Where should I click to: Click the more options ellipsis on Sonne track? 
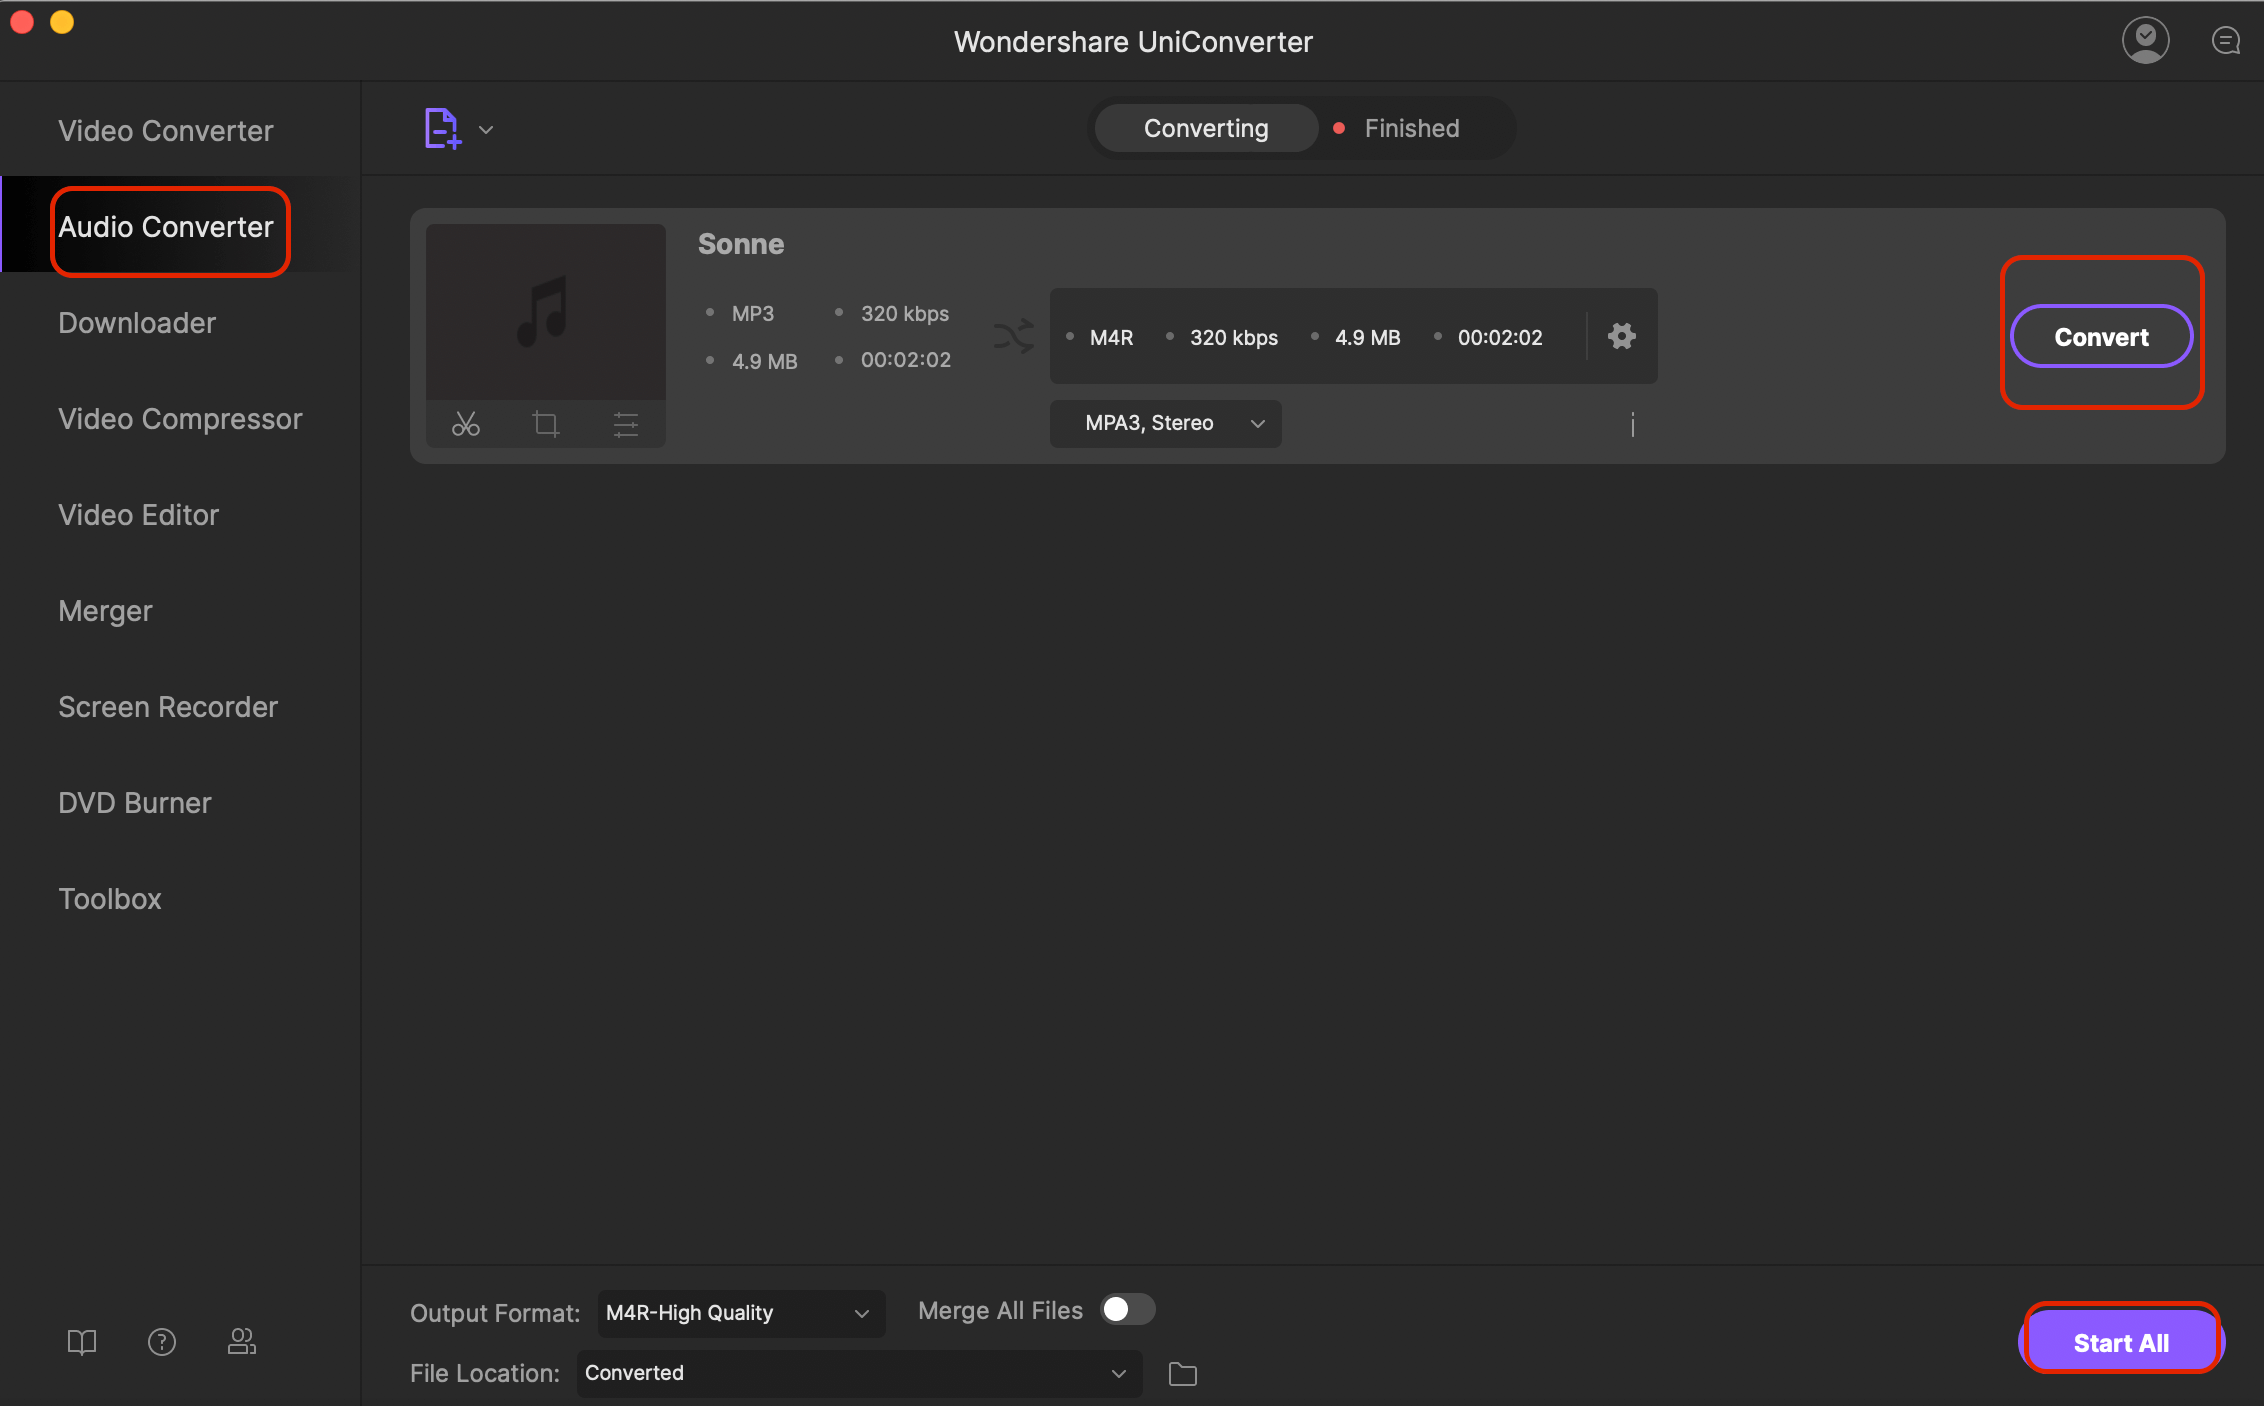pos(1632,423)
